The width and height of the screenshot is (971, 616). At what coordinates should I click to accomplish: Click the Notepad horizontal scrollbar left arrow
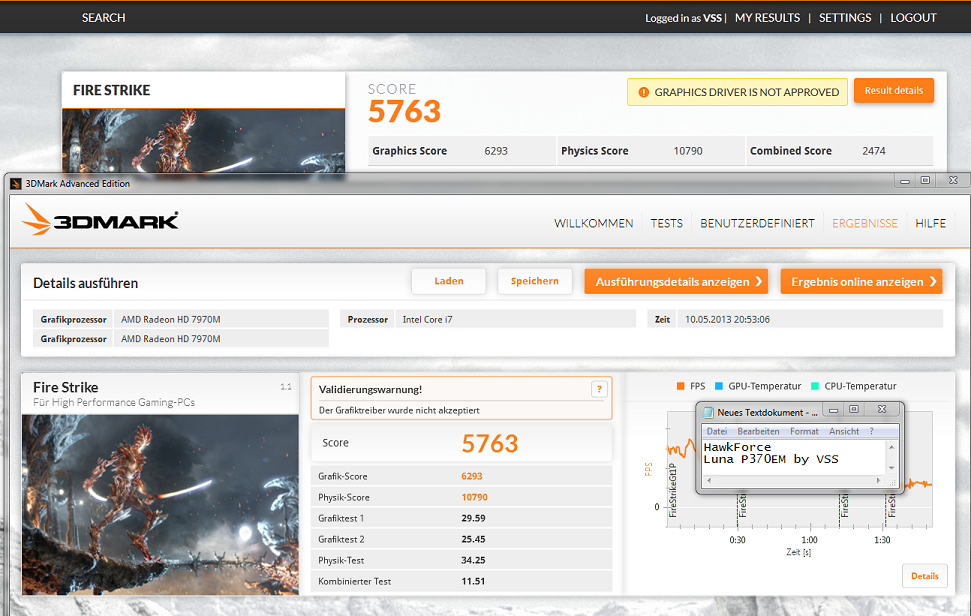pos(709,480)
